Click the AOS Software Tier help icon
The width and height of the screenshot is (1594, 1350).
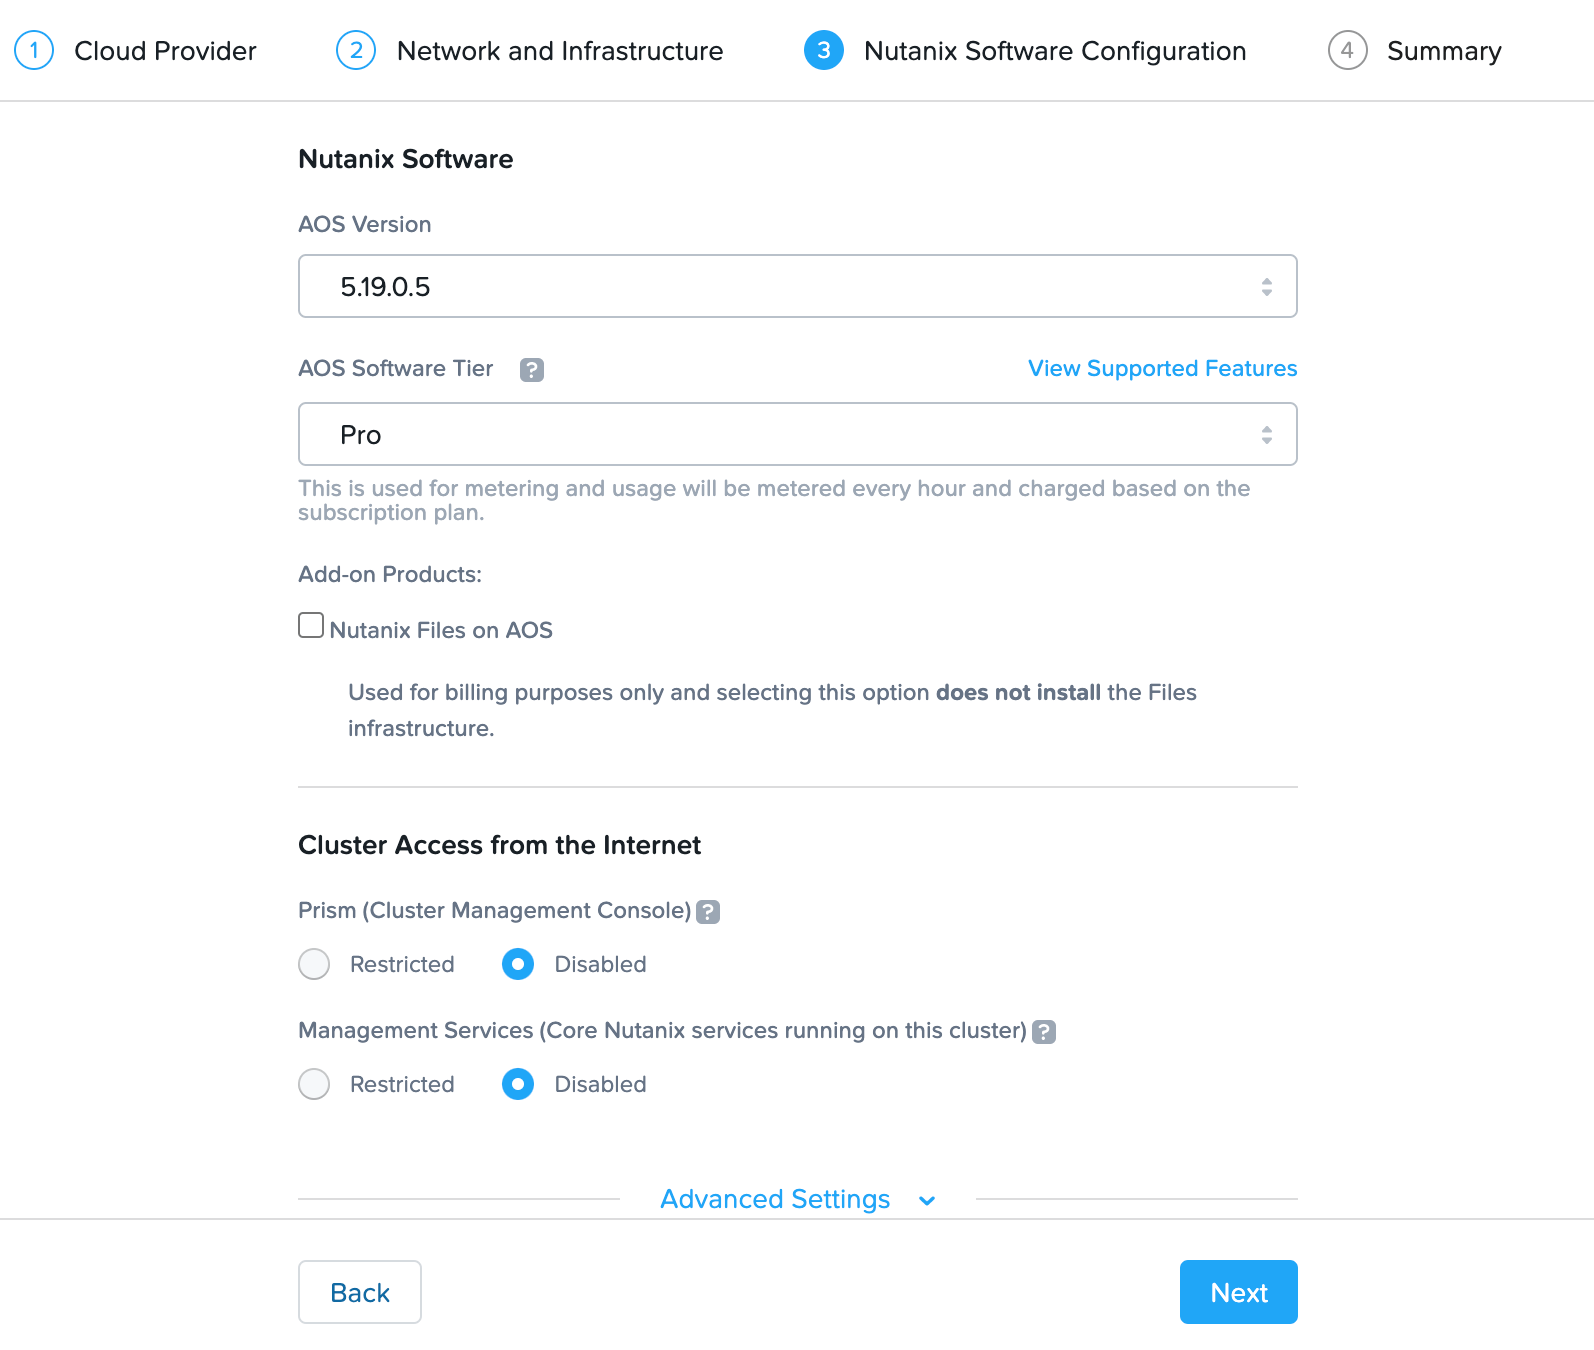[x=532, y=370]
